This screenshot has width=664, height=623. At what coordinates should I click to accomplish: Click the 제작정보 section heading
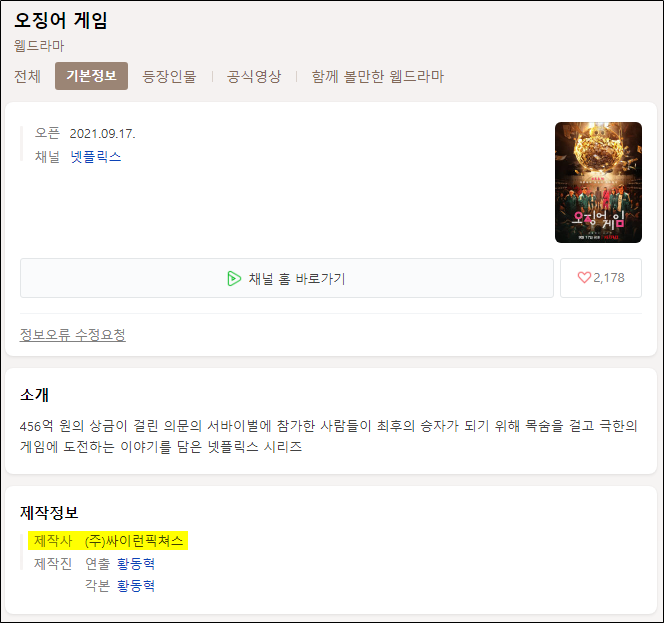pos(49,512)
